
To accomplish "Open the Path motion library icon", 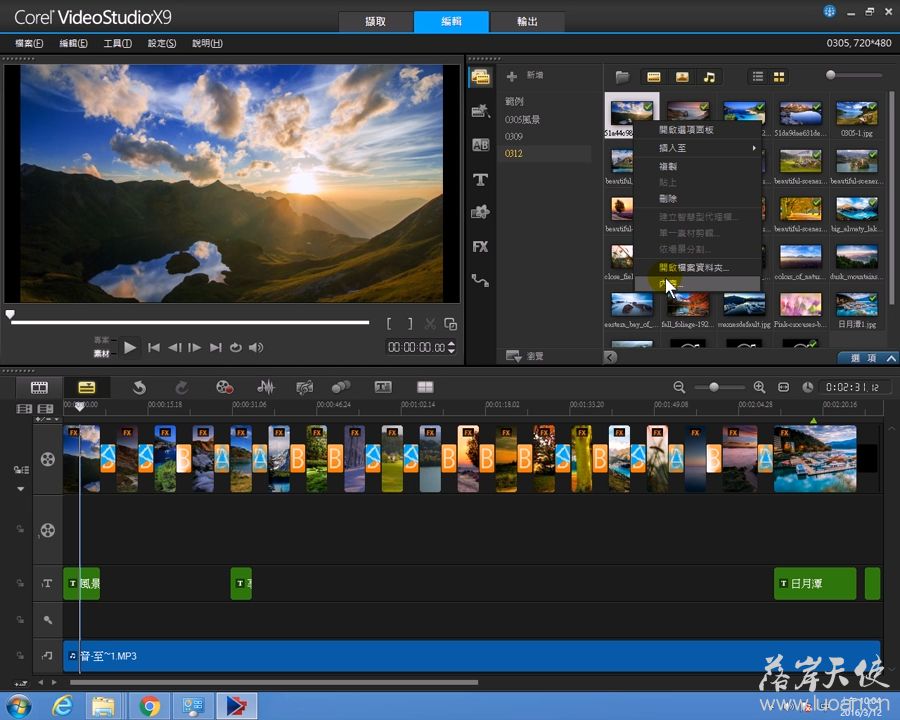I will point(480,280).
